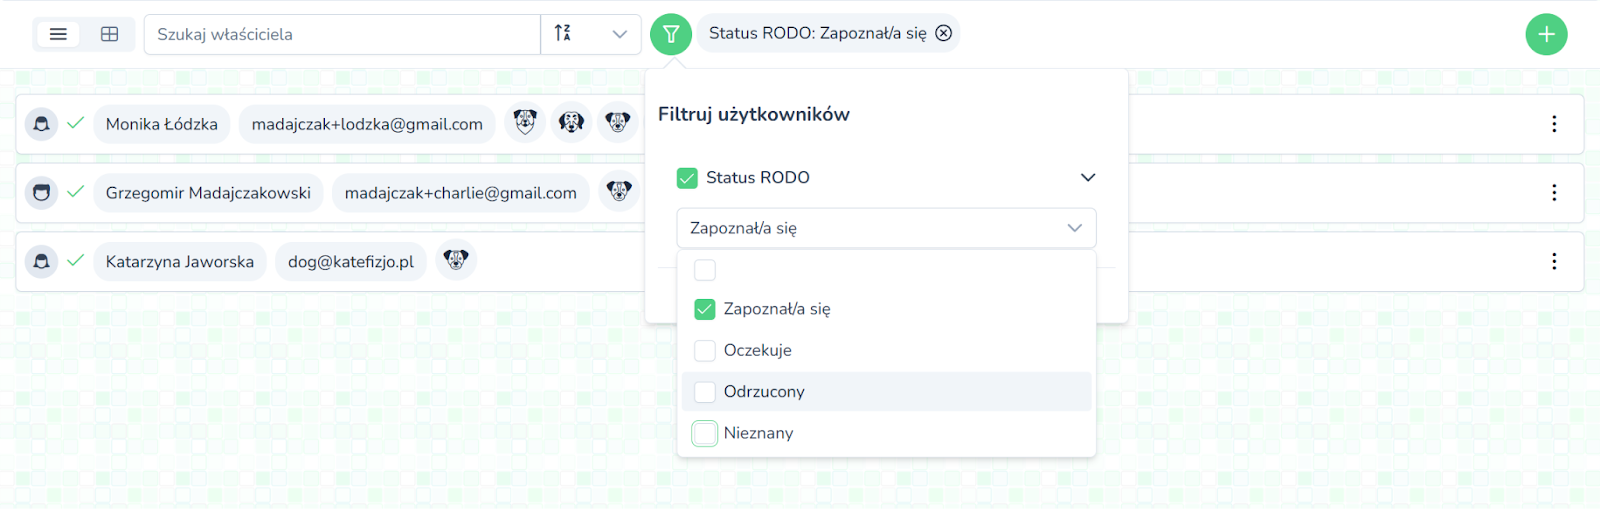
Task: Click the sort A-Z icon
Action: tap(563, 33)
